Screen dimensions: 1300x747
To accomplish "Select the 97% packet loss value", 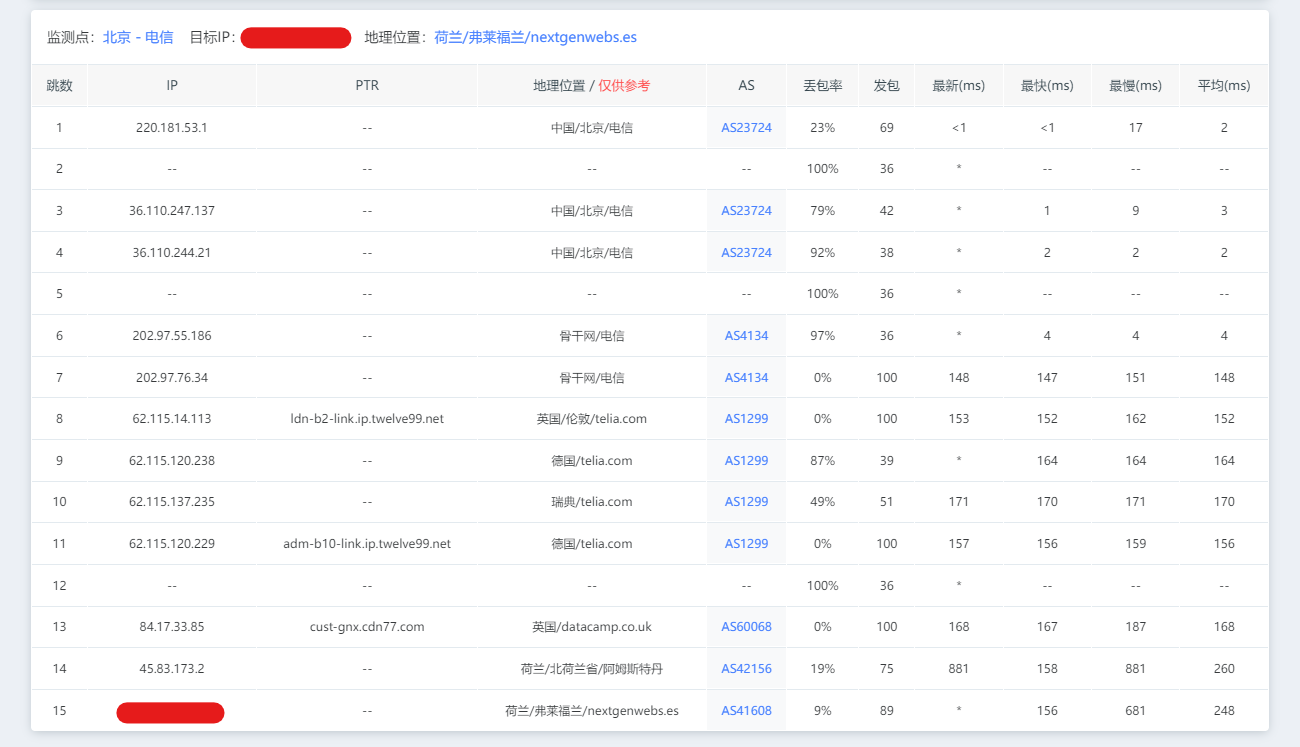I will pos(822,336).
